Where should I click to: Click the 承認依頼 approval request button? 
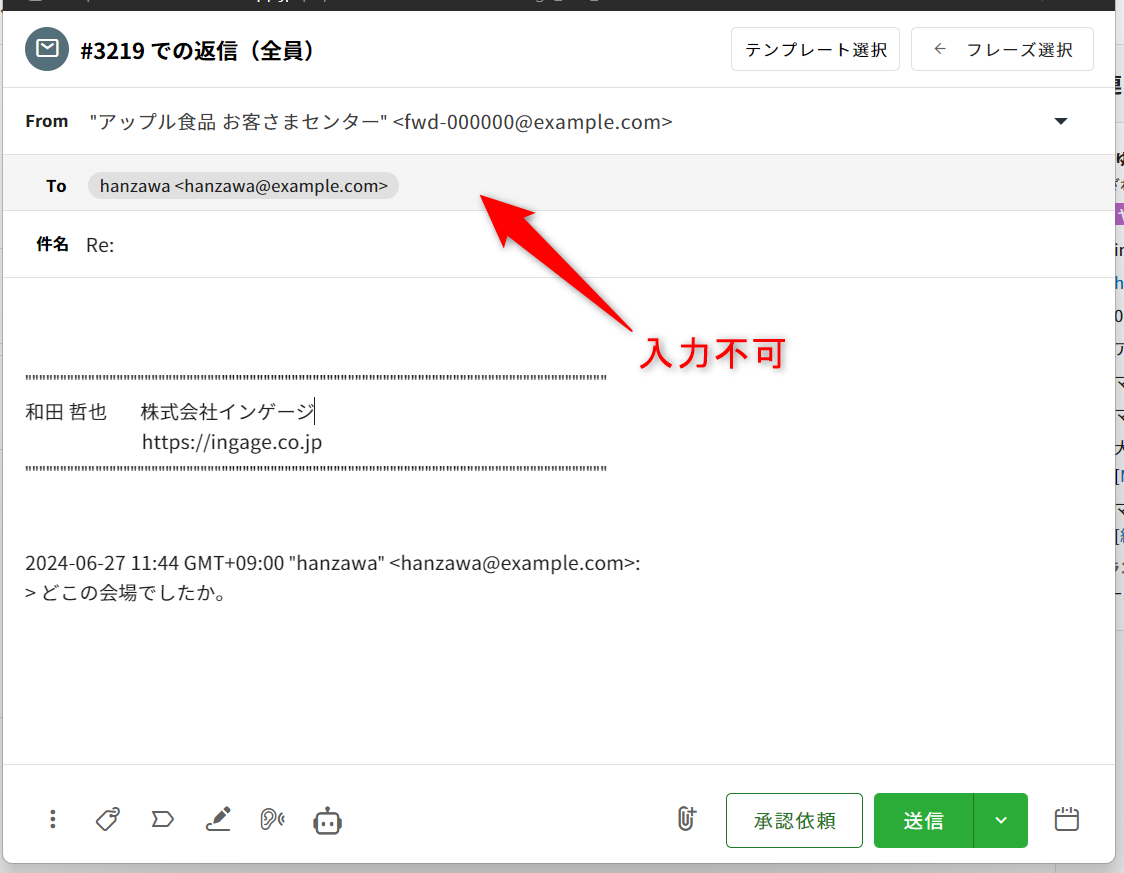794,820
